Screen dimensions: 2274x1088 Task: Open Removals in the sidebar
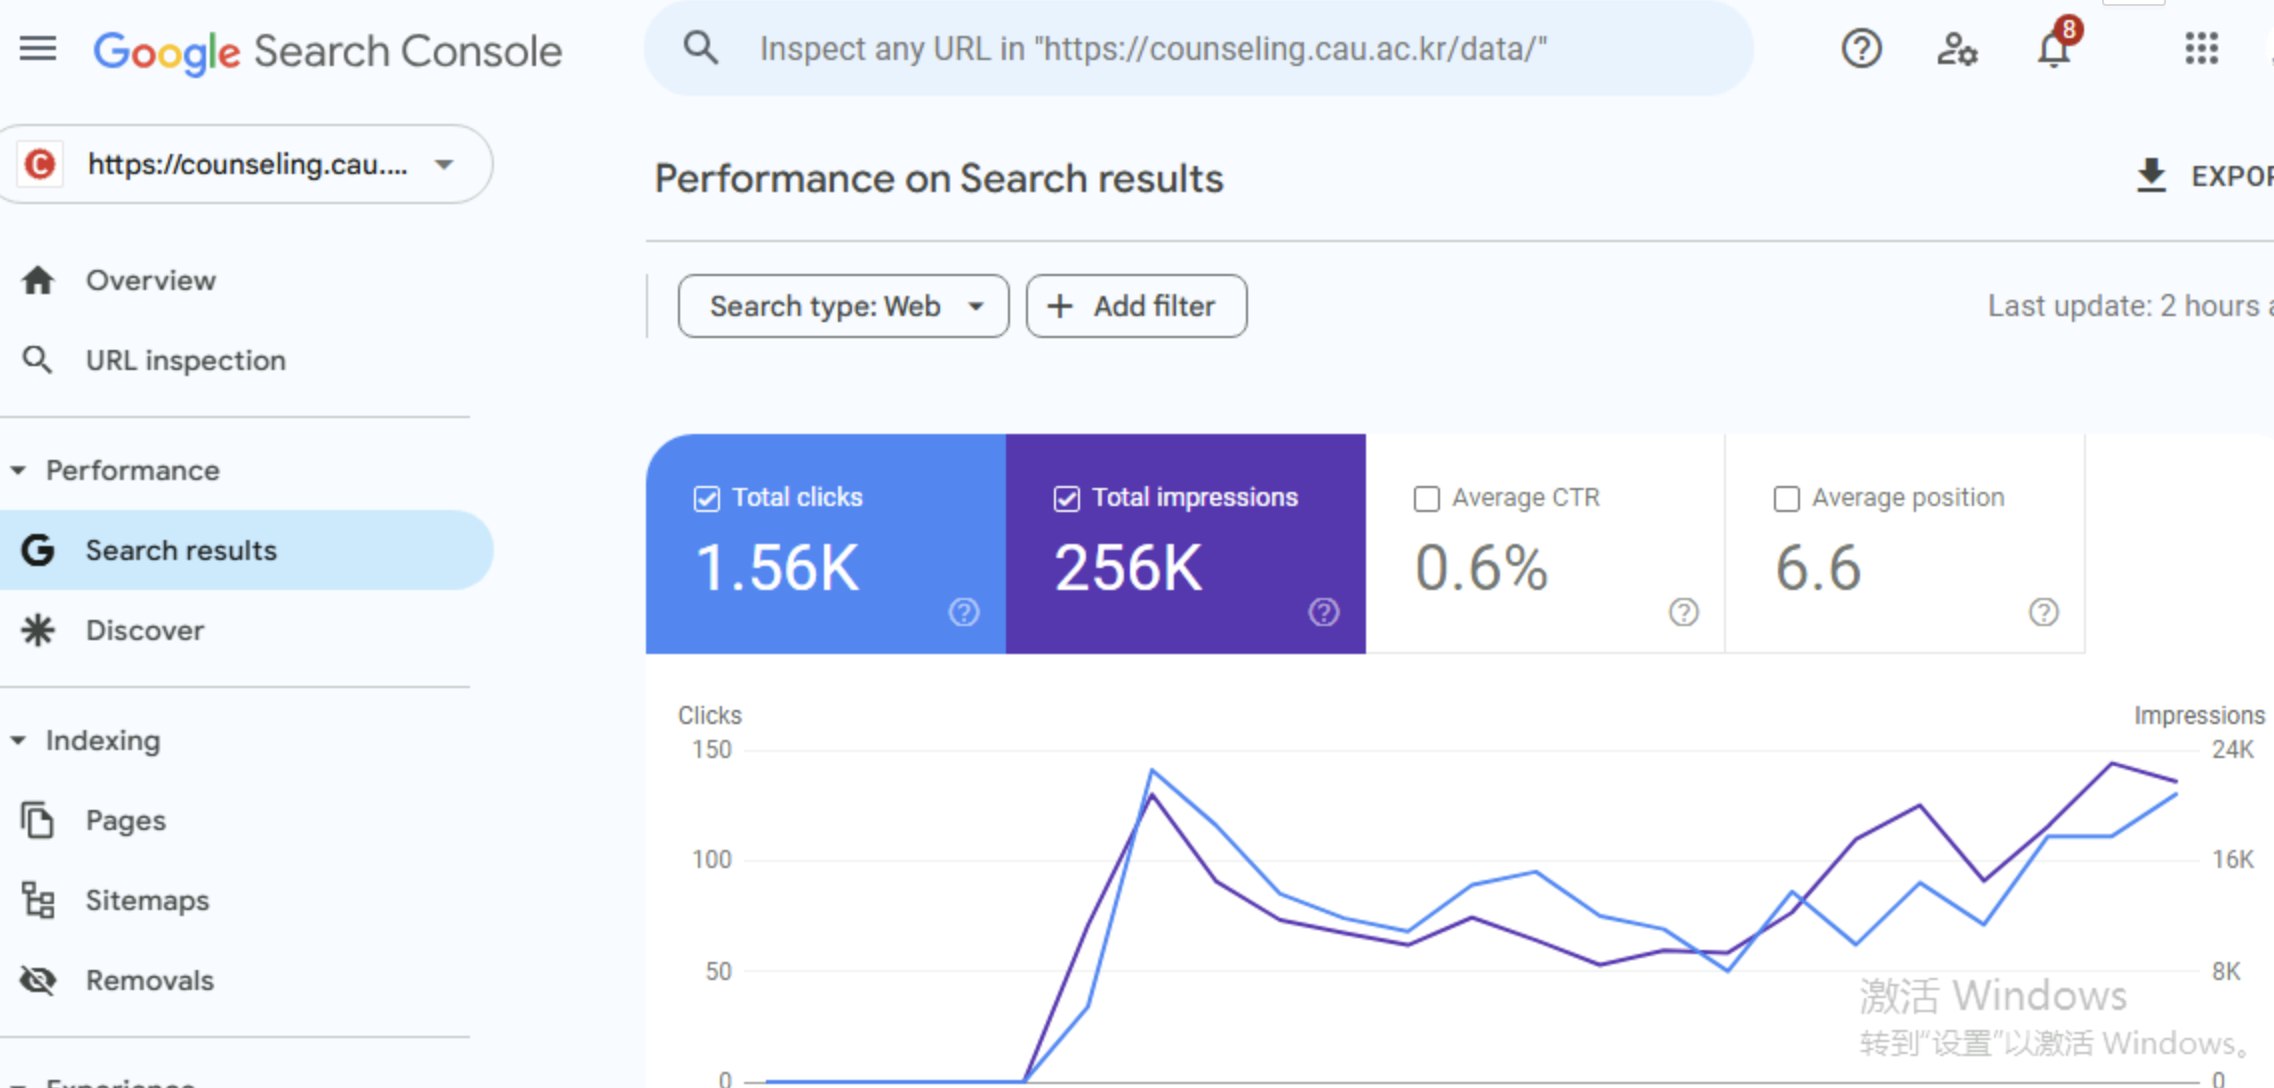click(x=149, y=980)
